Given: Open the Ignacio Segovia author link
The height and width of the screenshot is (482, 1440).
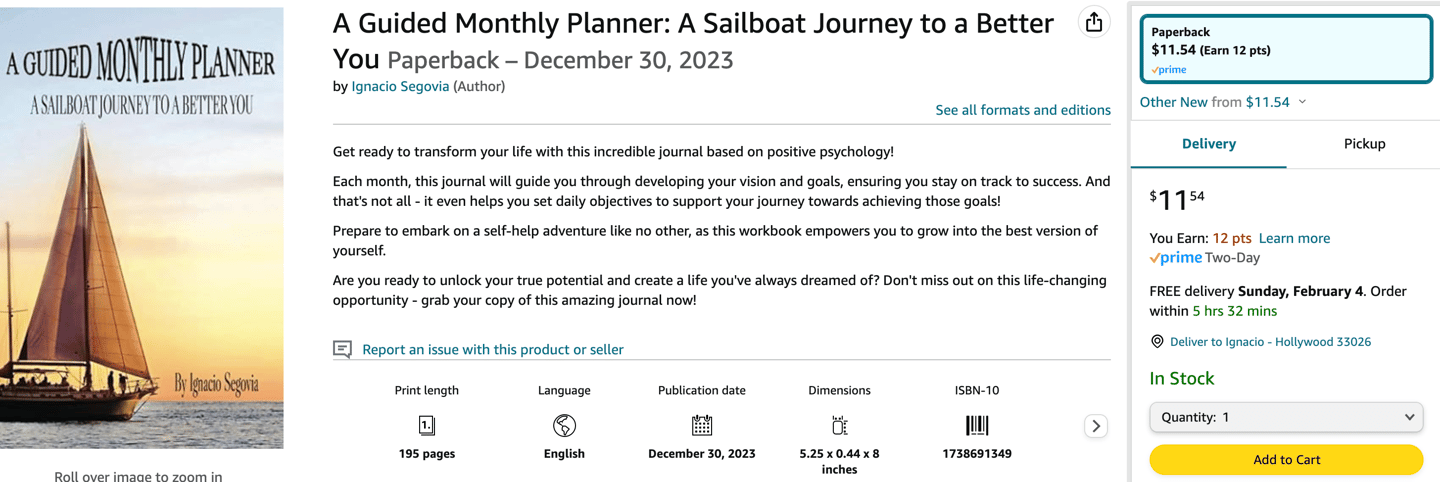Looking at the screenshot, I should tap(400, 87).
